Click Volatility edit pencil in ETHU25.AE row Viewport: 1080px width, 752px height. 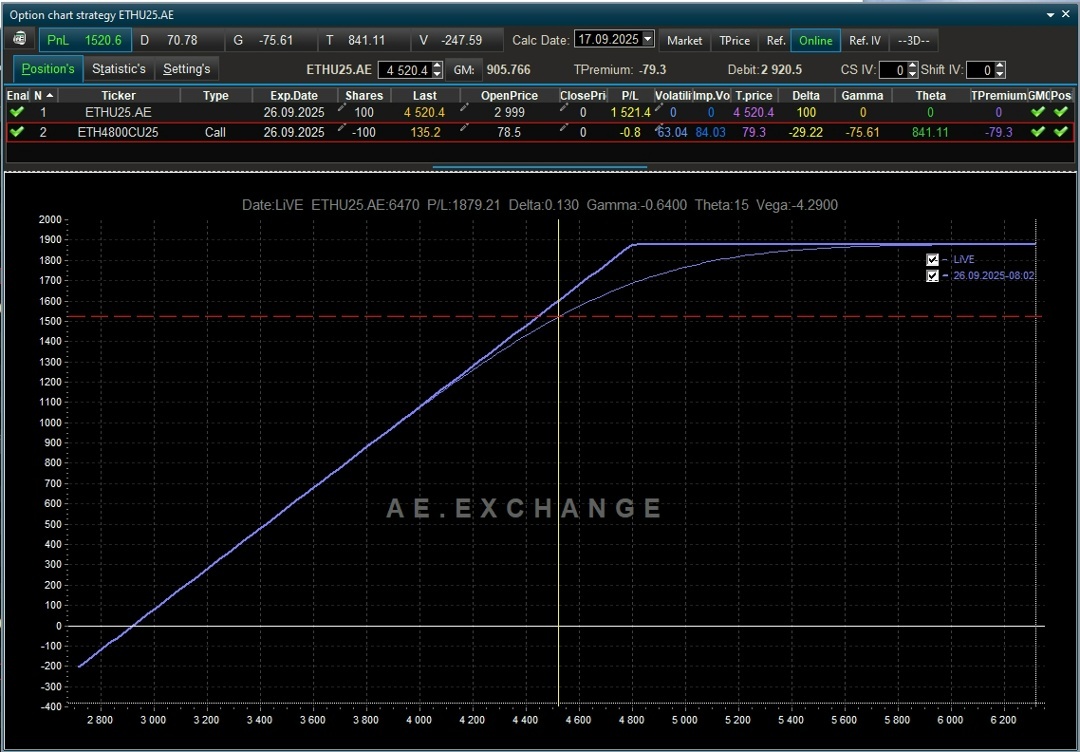coord(658,108)
